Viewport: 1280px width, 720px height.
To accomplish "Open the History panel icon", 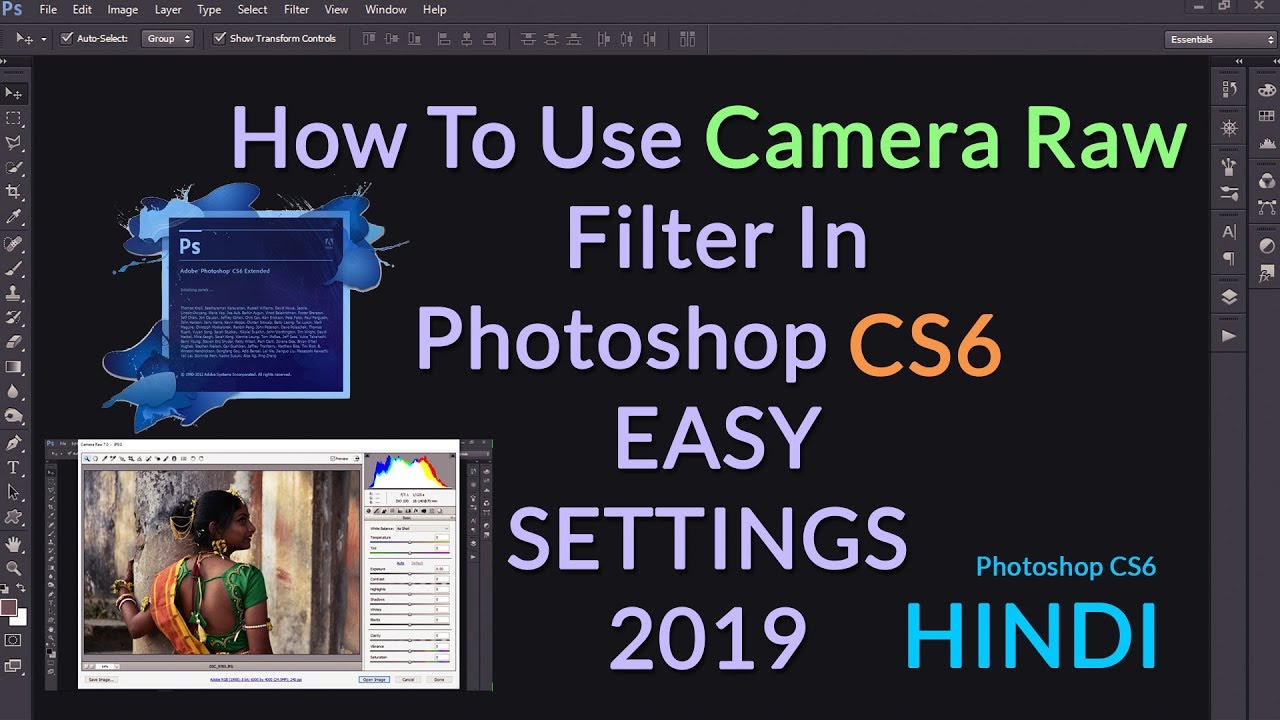I will (1230, 90).
